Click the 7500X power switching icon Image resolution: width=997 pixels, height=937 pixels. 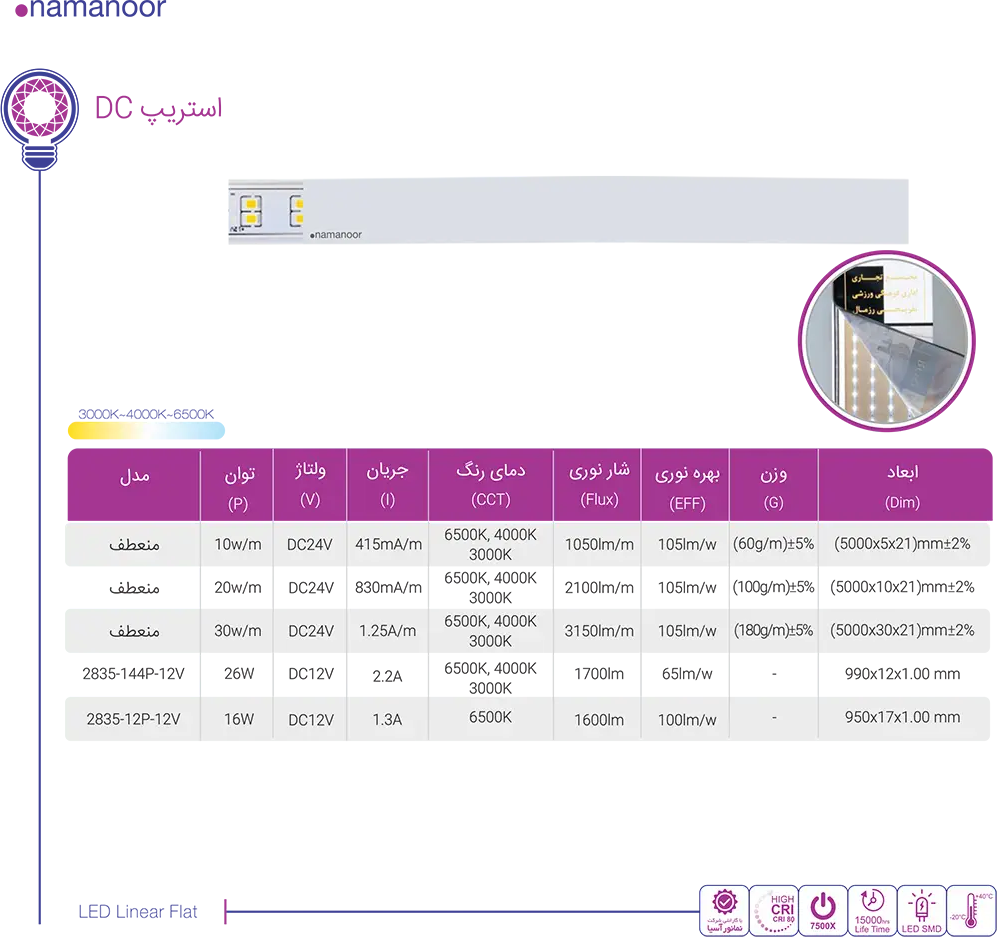pyautogui.click(x=822, y=909)
